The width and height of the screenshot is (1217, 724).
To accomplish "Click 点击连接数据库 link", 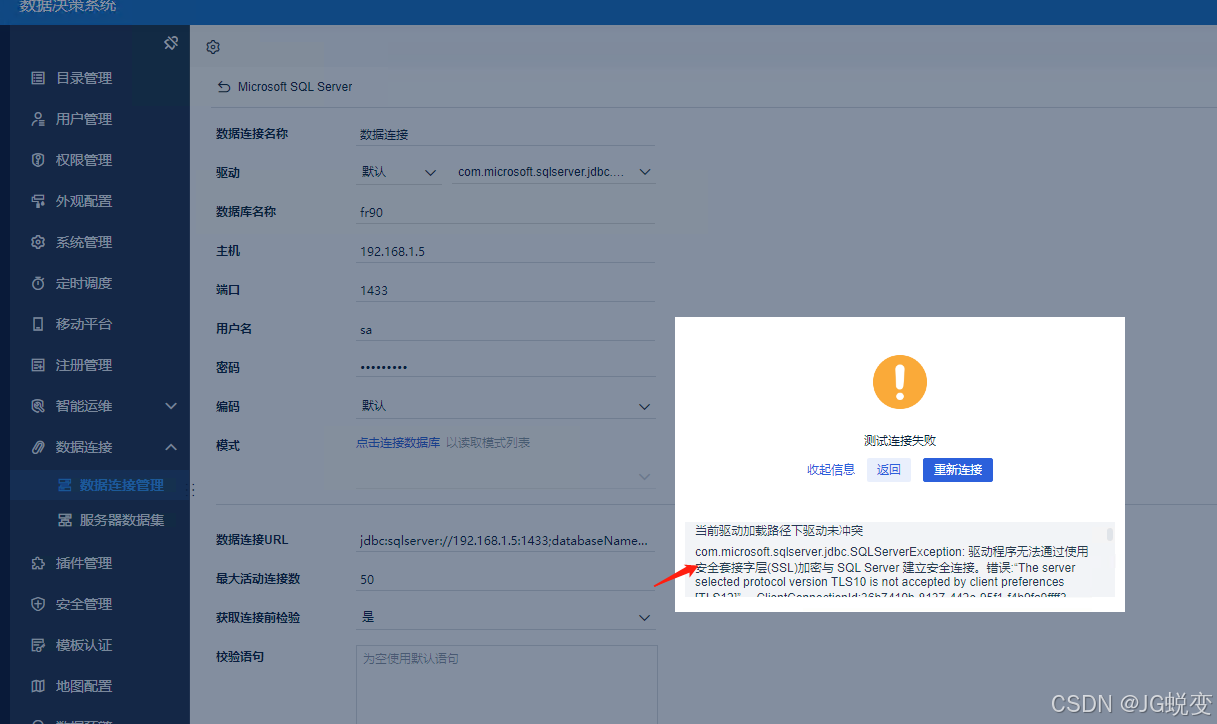I will 398,443.
